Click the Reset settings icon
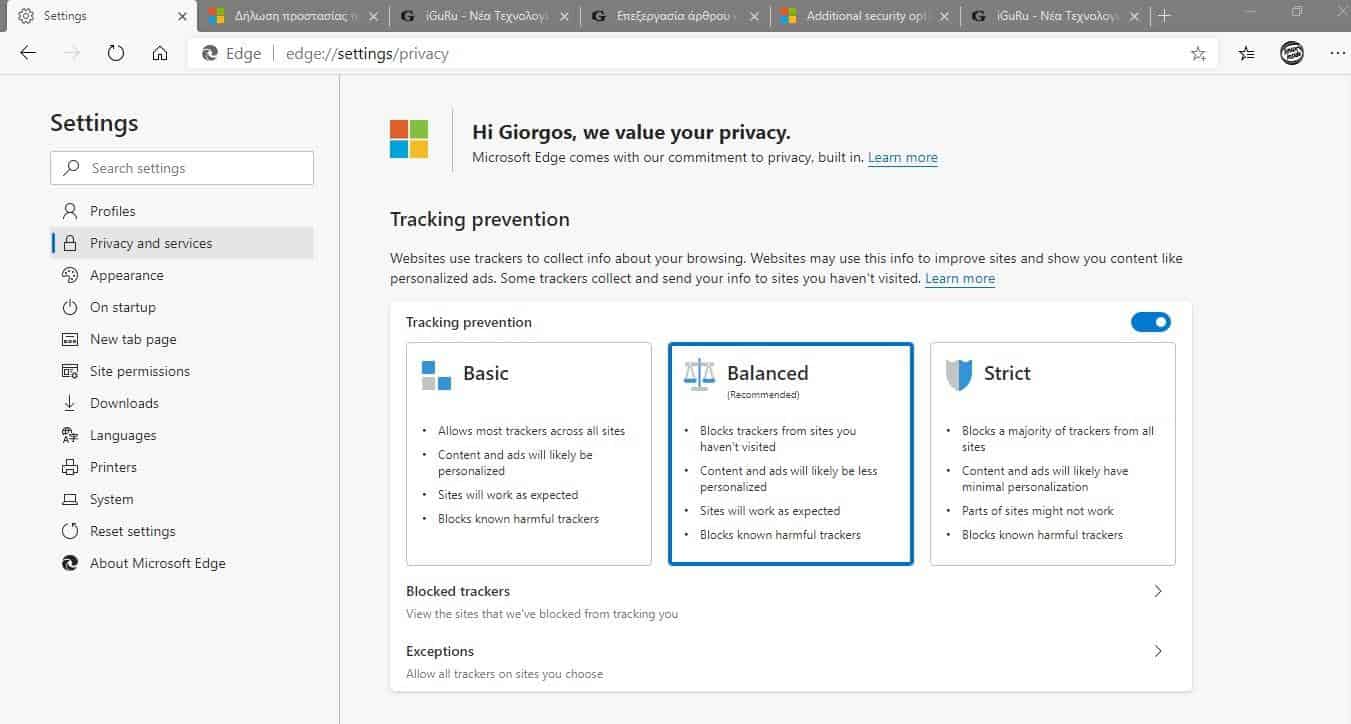The image size is (1351, 724). coord(70,531)
